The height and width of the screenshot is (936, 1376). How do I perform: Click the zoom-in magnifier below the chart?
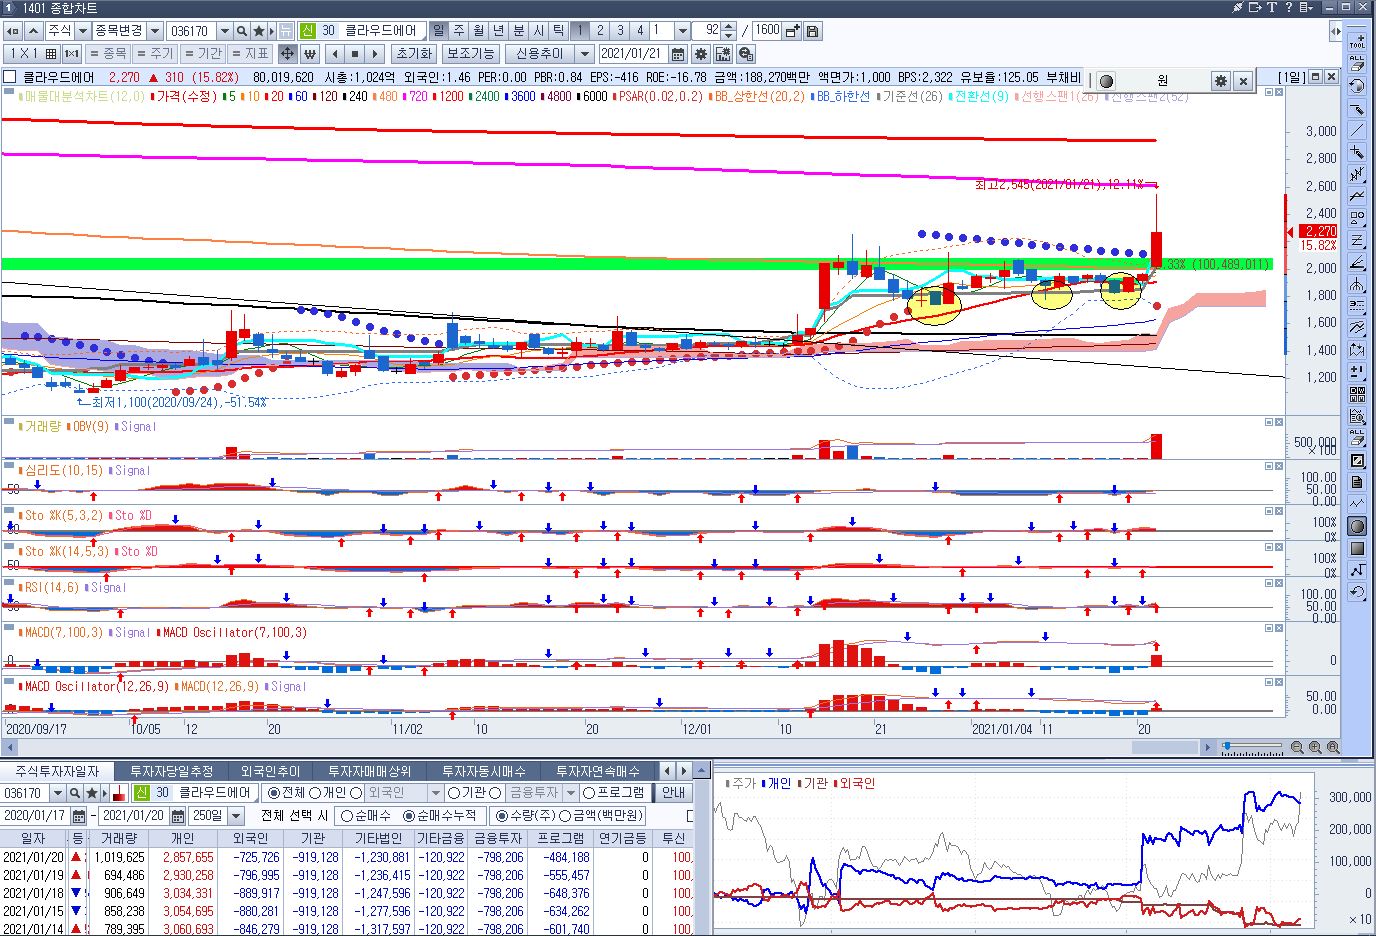point(1315,747)
